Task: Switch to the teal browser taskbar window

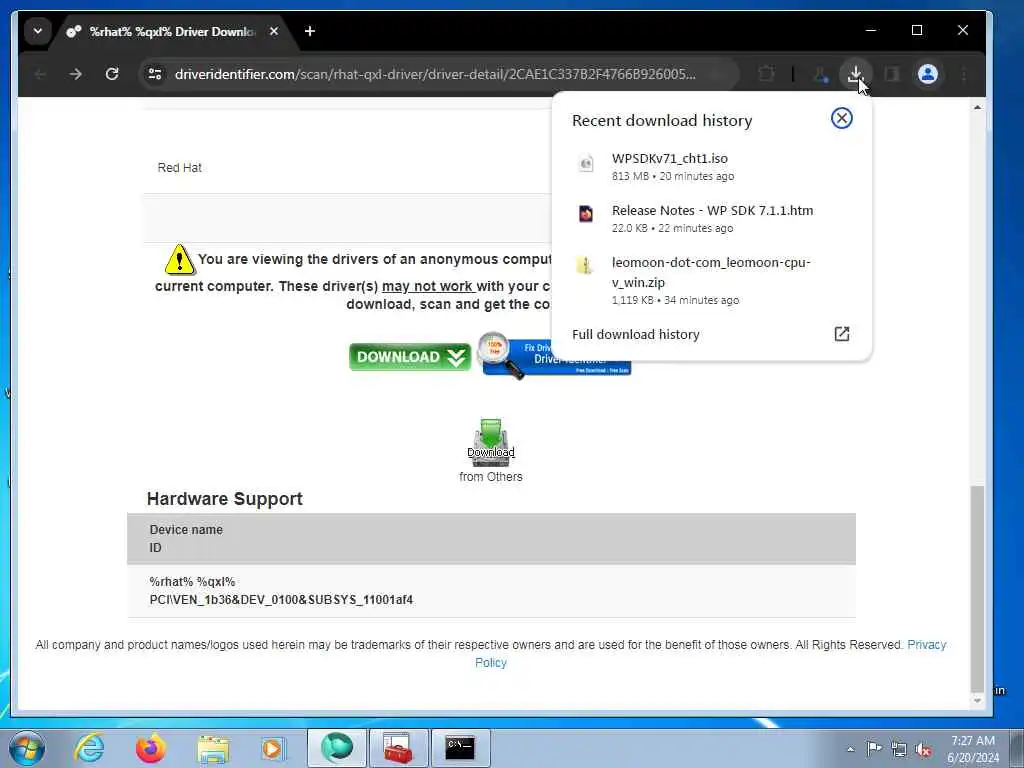Action: point(336,748)
